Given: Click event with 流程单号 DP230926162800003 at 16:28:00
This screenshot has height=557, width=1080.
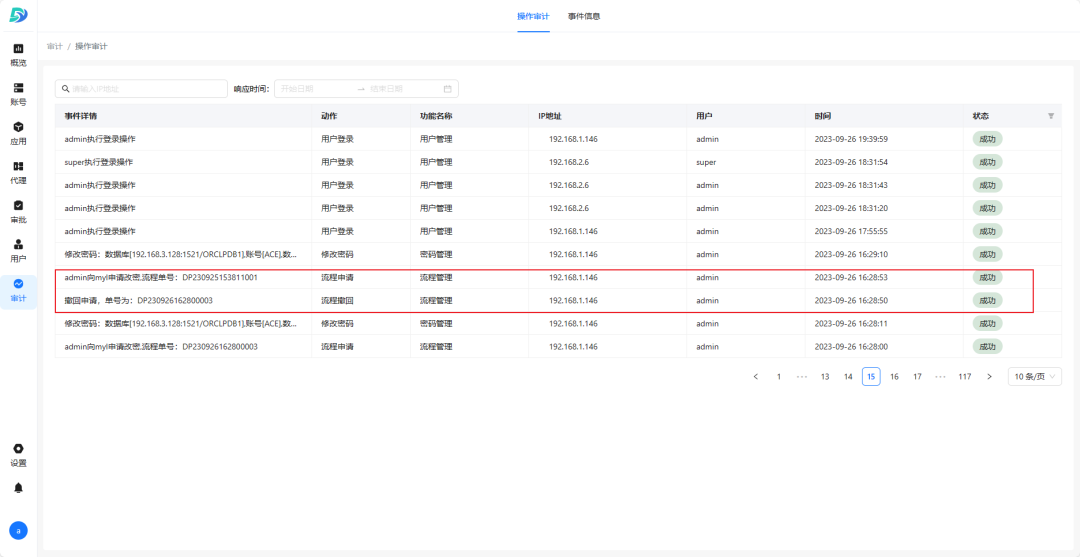Looking at the screenshot, I should [161, 346].
